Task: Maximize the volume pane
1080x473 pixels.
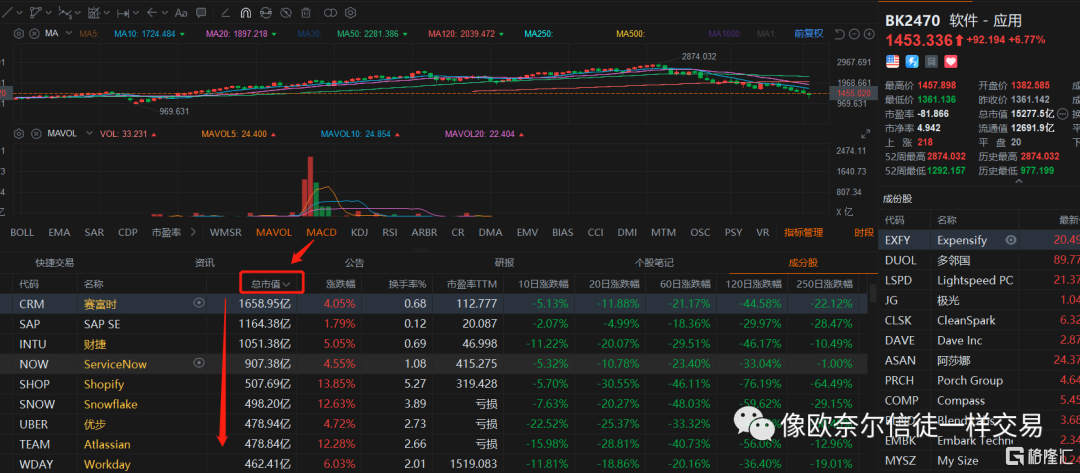Action: tap(865, 134)
